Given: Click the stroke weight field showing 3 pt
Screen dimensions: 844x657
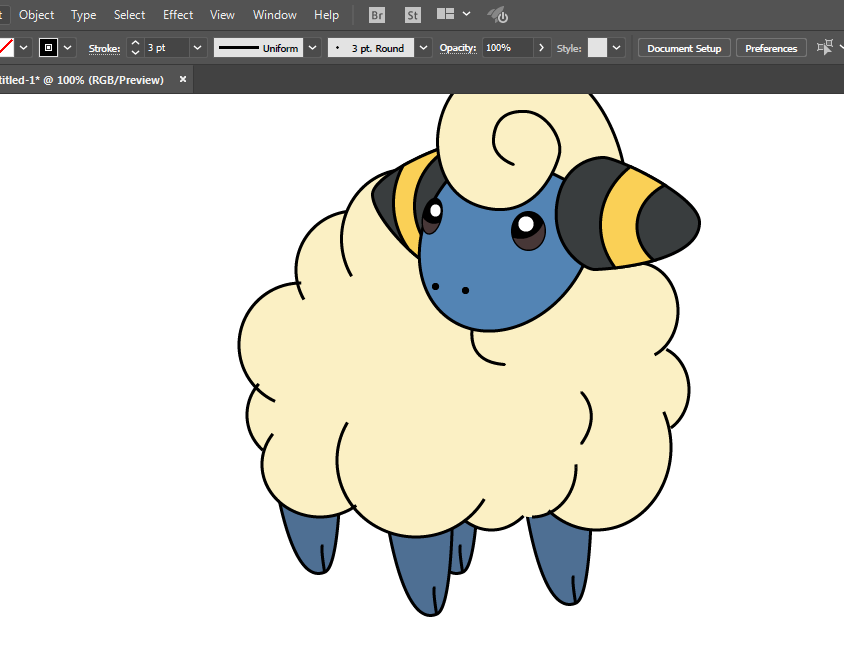Looking at the screenshot, I should point(167,48).
